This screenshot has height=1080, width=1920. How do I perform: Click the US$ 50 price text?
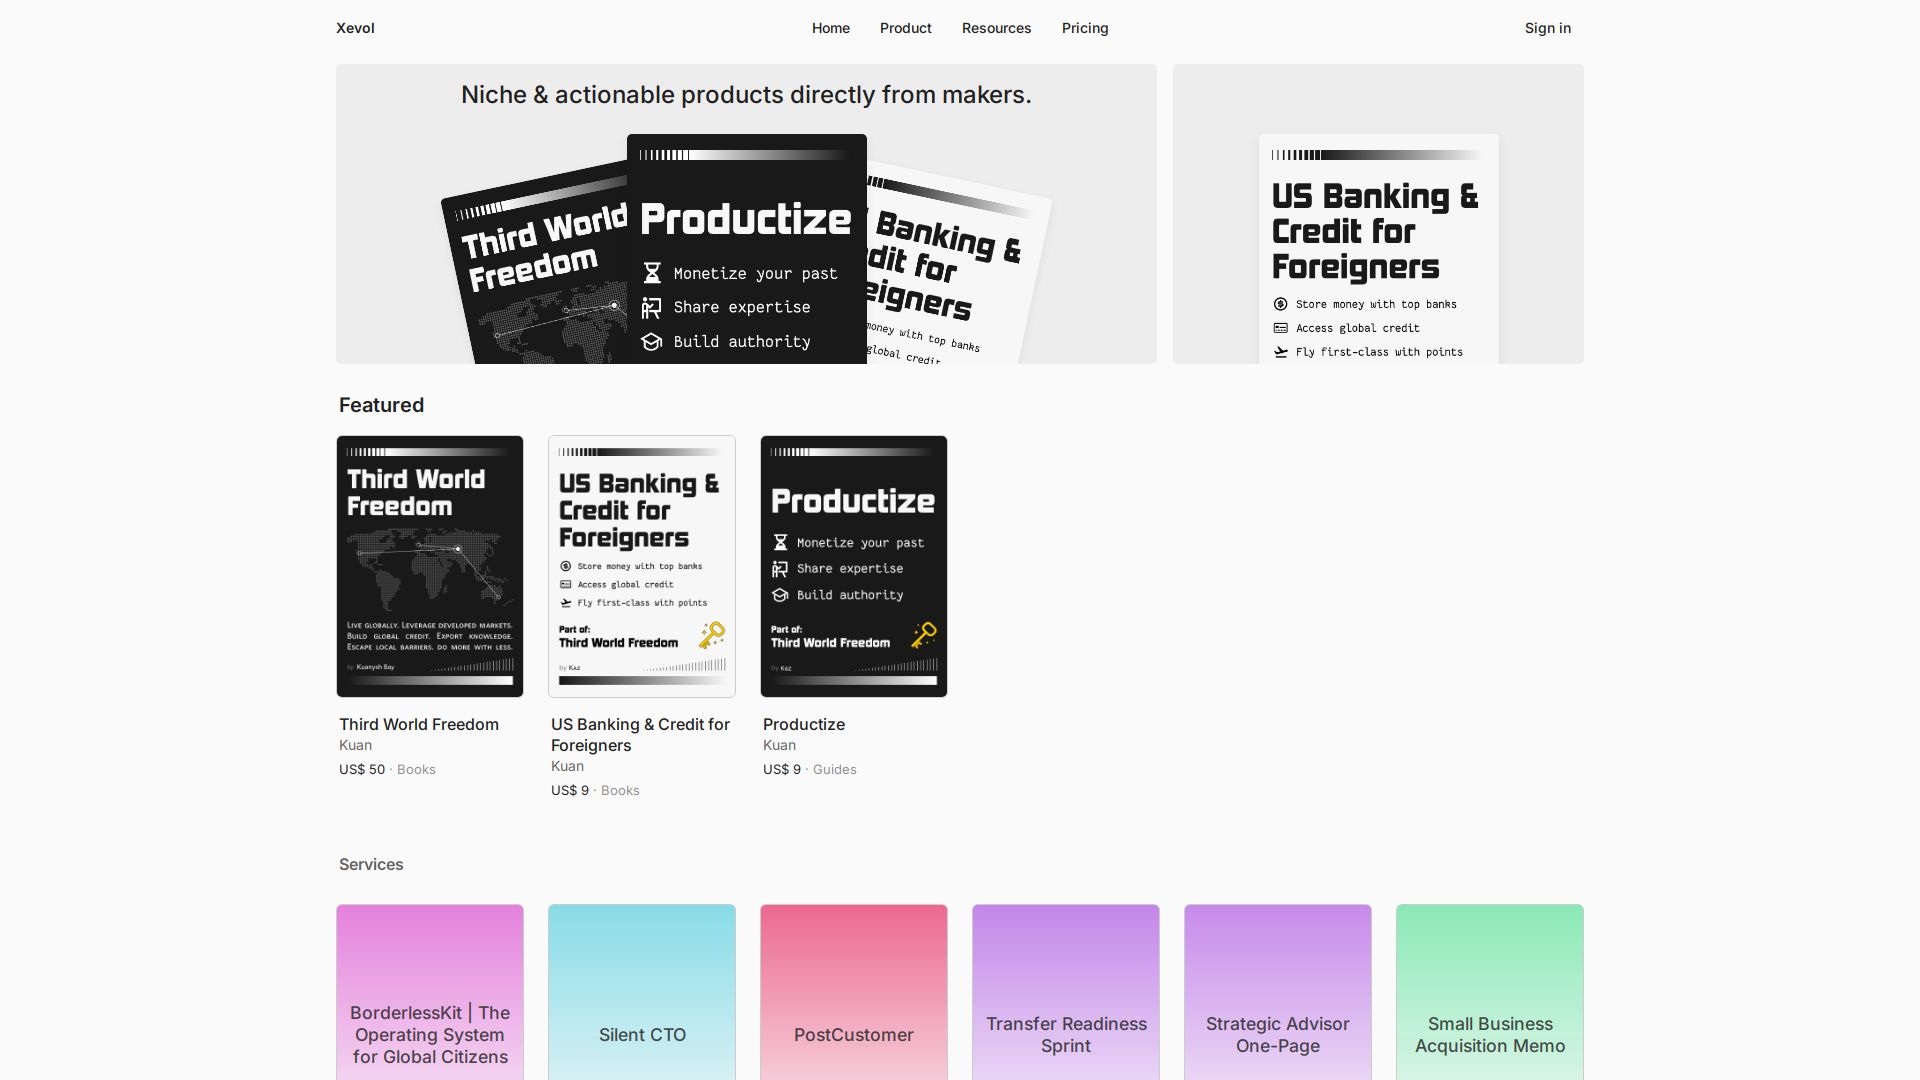pyautogui.click(x=362, y=769)
